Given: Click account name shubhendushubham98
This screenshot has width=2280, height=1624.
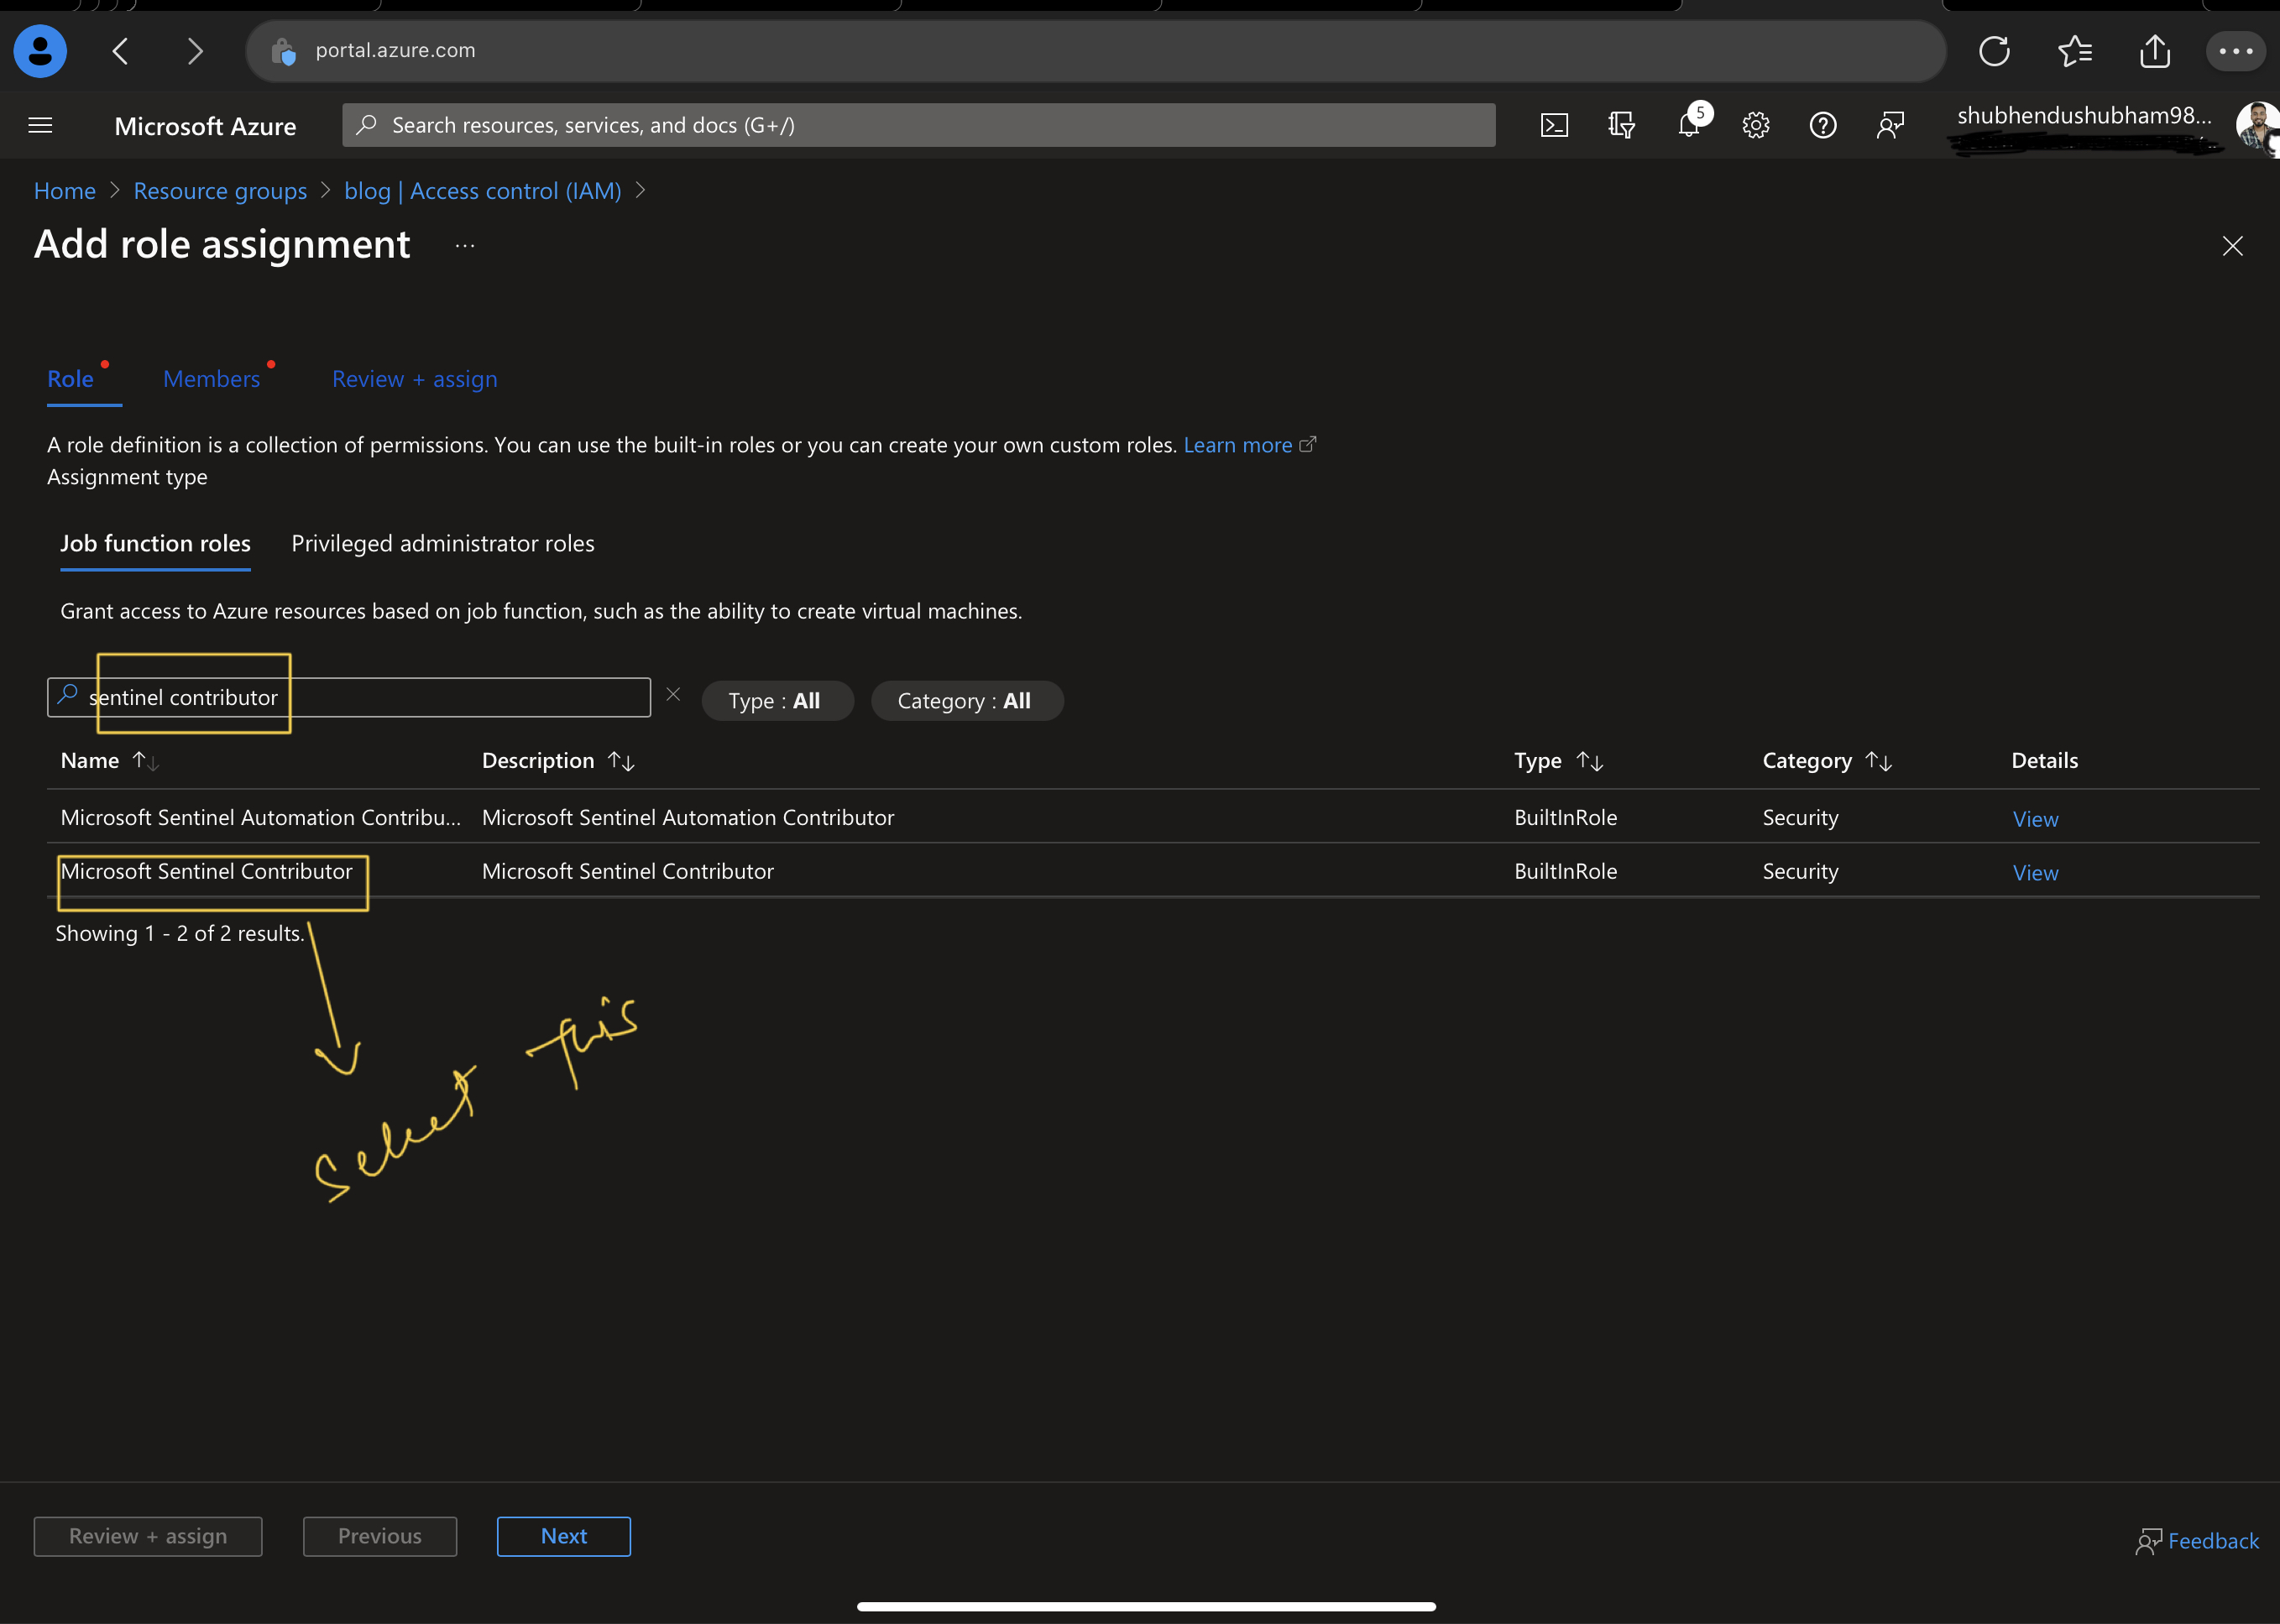Looking at the screenshot, I should [x=2084, y=116].
